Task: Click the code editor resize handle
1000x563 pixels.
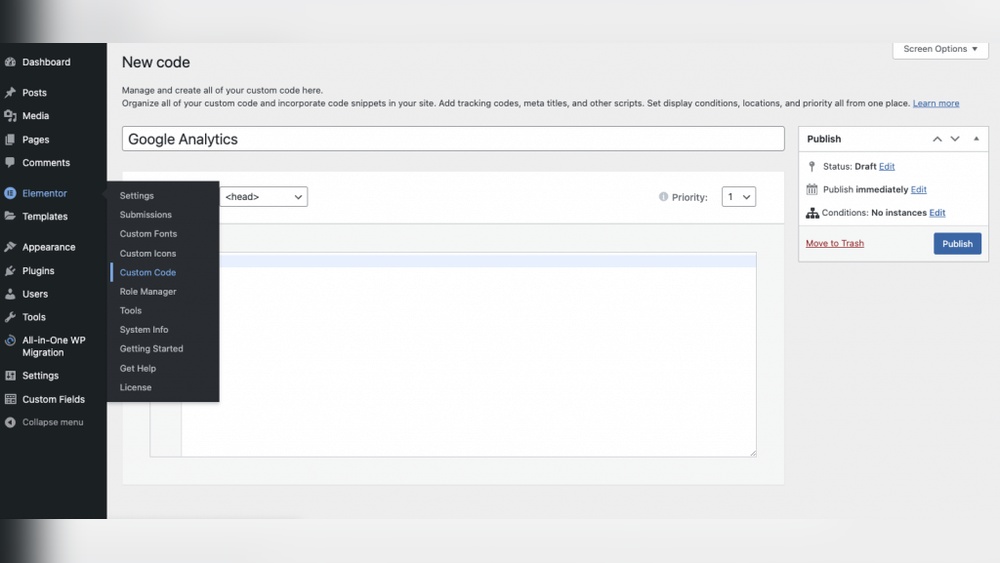Action: pos(753,453)
